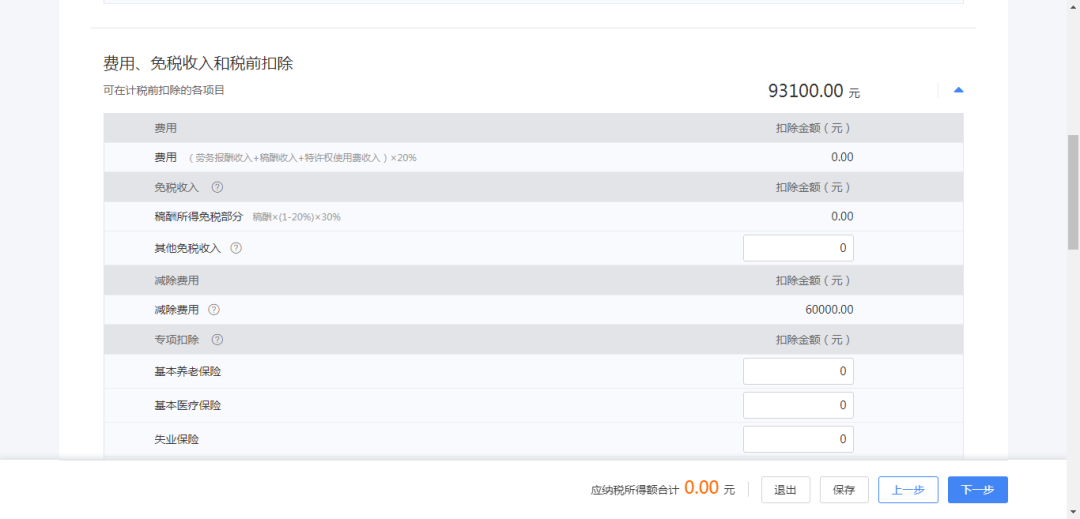This screenshot has width=1080, height=519.
Task: Click help icon beside 其他免税收入
Action: click(x=236, y=248)
